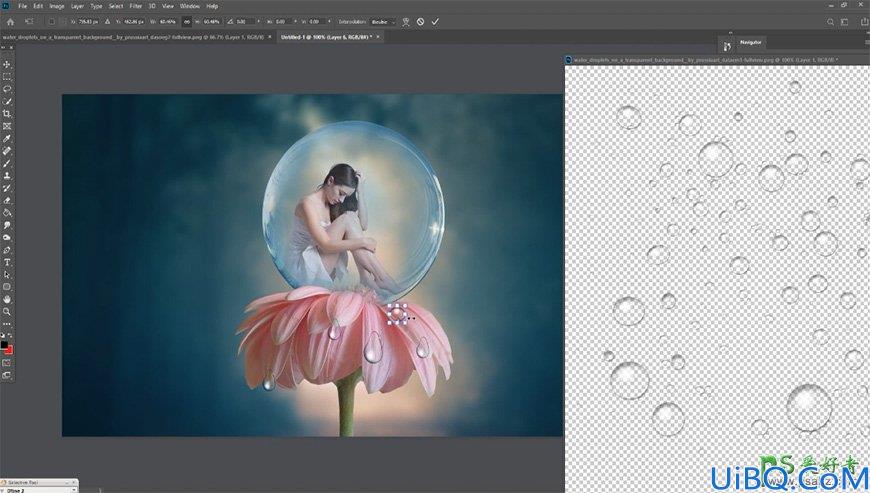Viewport: 870px width, 493px height.
Task: Open the Edit menu
Action: coord(38,6)
